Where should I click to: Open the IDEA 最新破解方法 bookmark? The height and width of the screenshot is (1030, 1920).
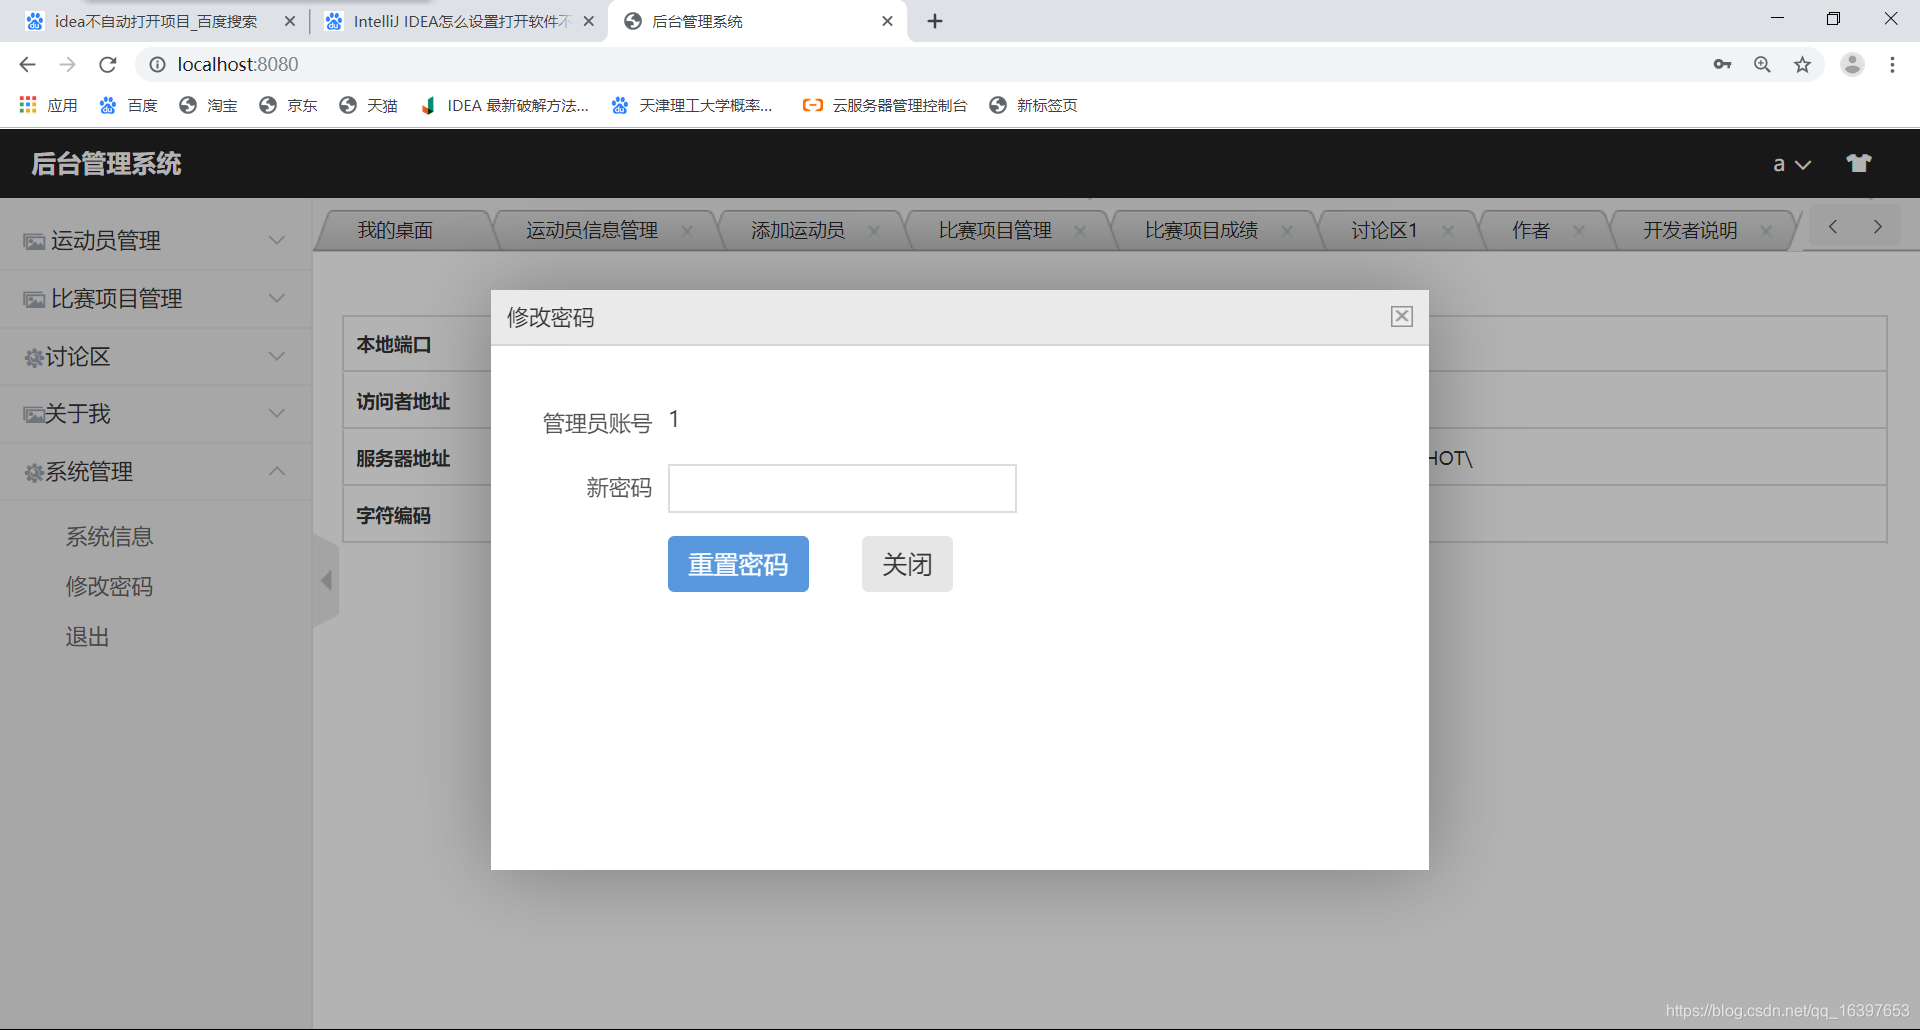tap(505, 105)
